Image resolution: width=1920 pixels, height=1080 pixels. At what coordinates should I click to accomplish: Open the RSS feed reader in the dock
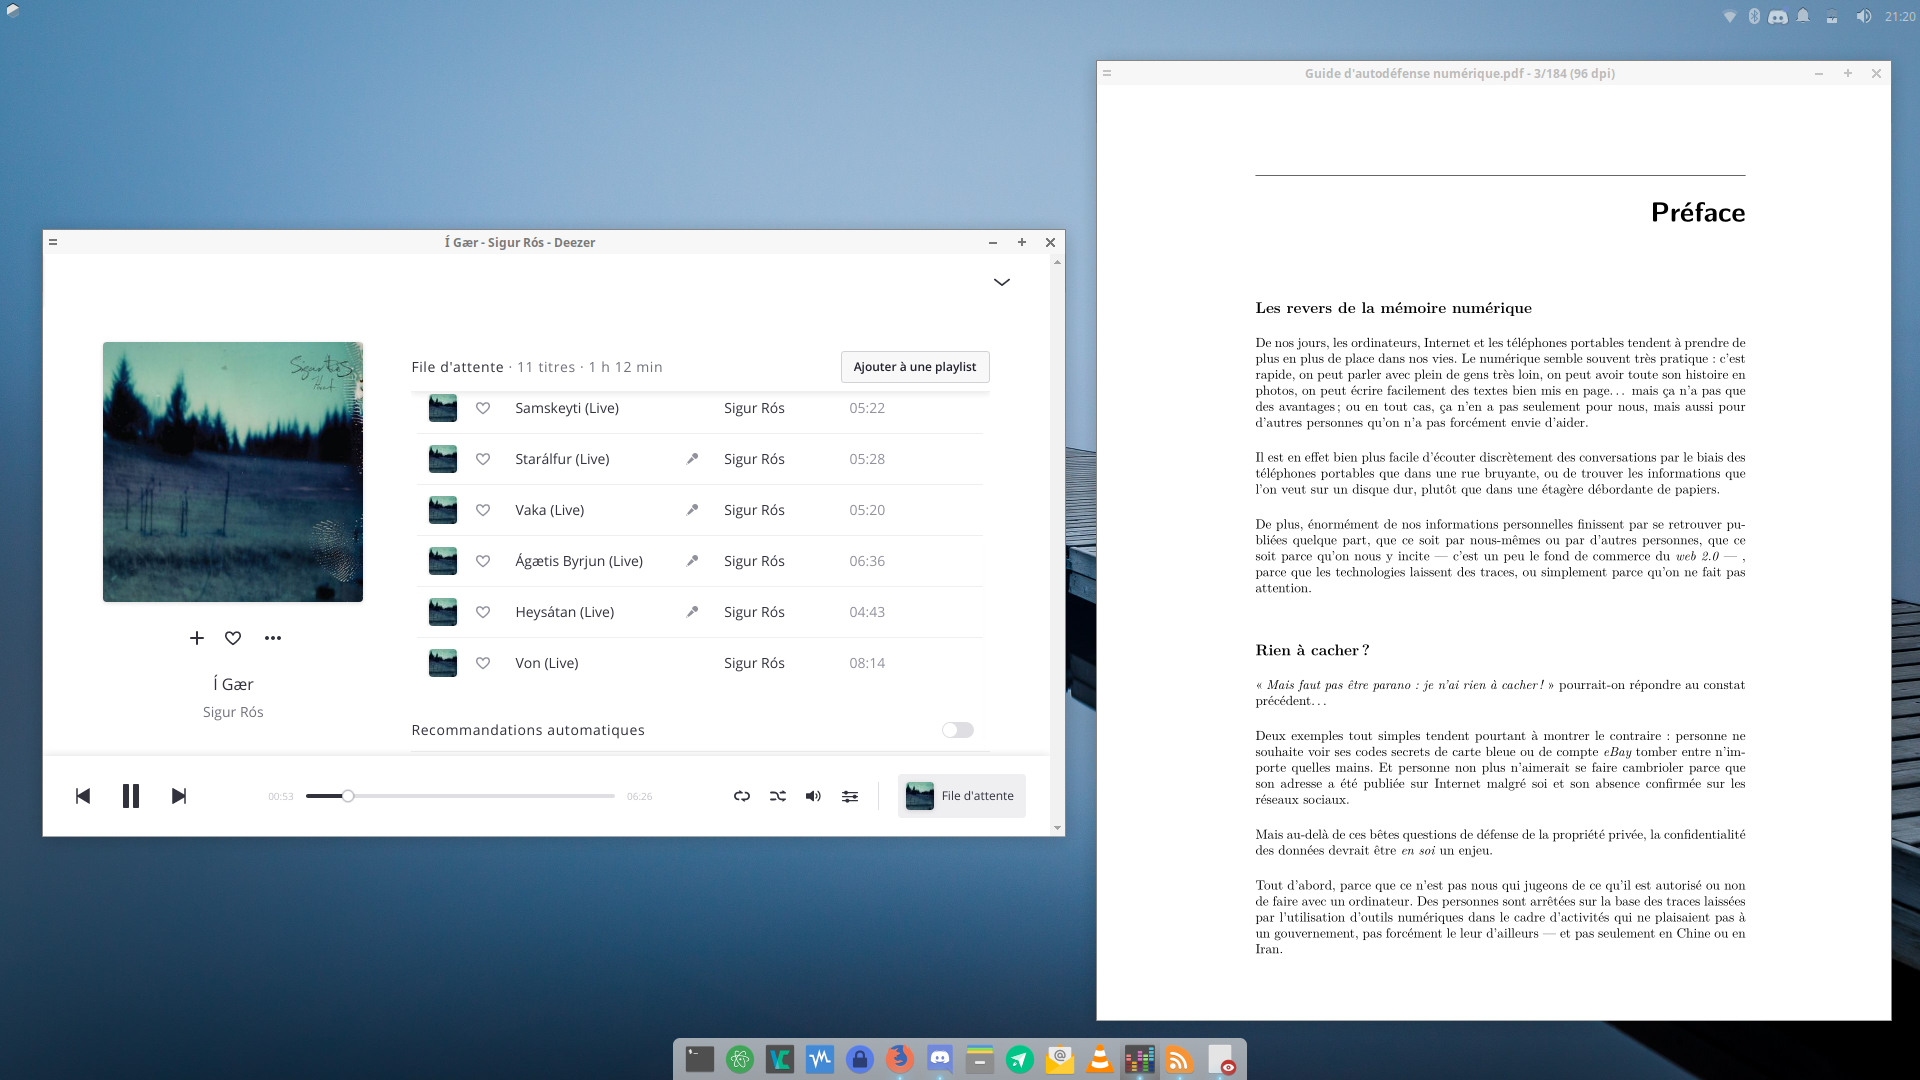[x=1180, y=1059]
